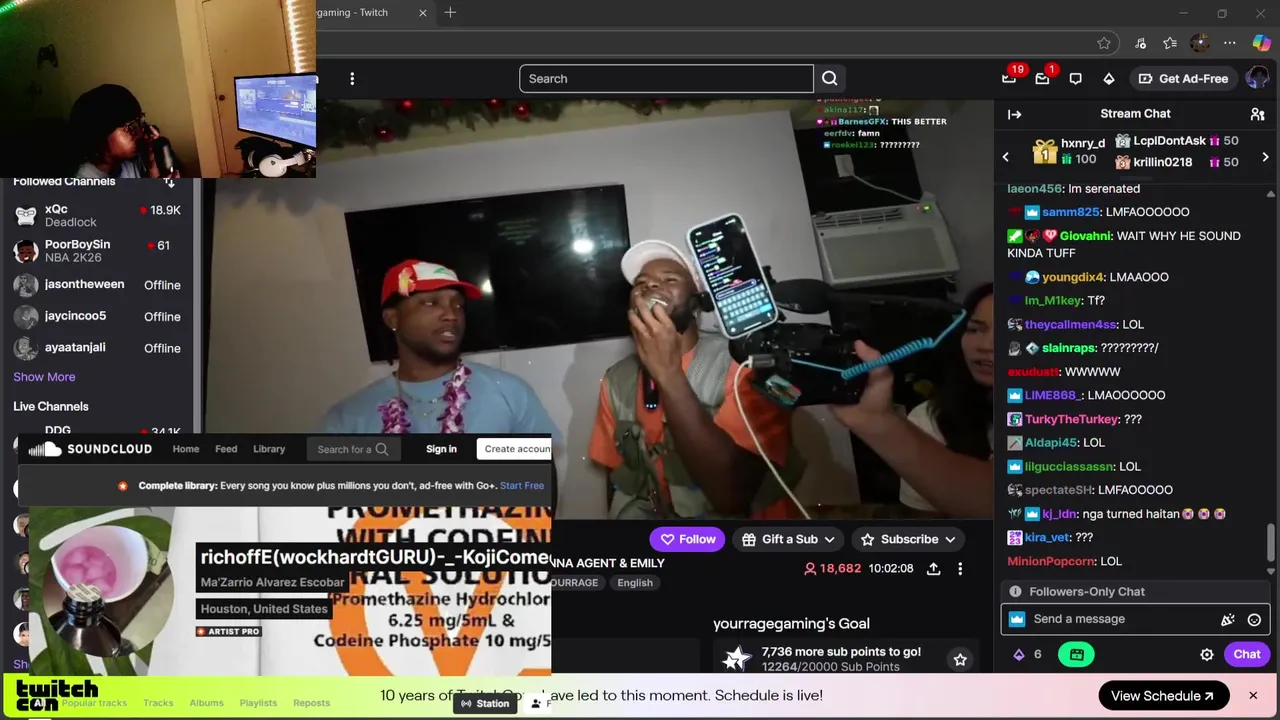This screenshot has height=720, width=1280.
Task: Show previous gift leaderboard entries
Action: (1006, 157)
